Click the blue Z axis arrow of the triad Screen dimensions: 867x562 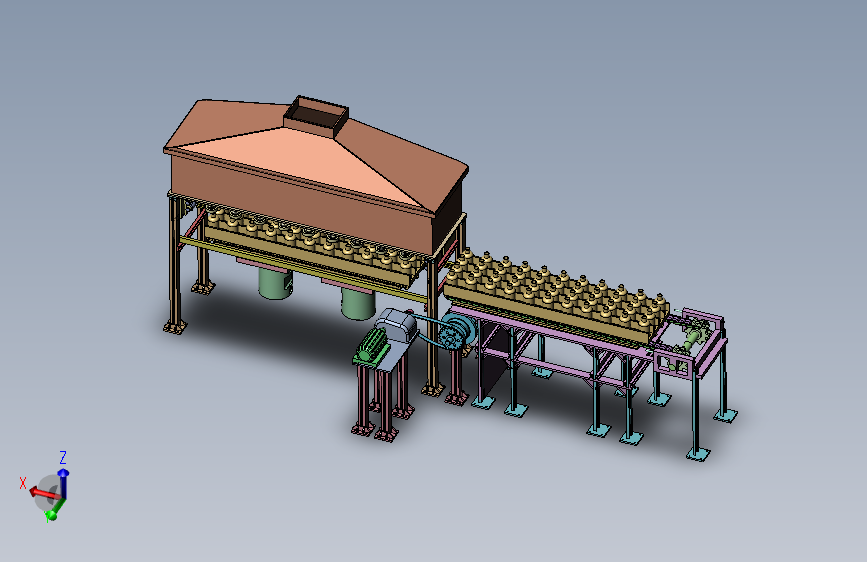pyautogui.click(x=64, y=482)
